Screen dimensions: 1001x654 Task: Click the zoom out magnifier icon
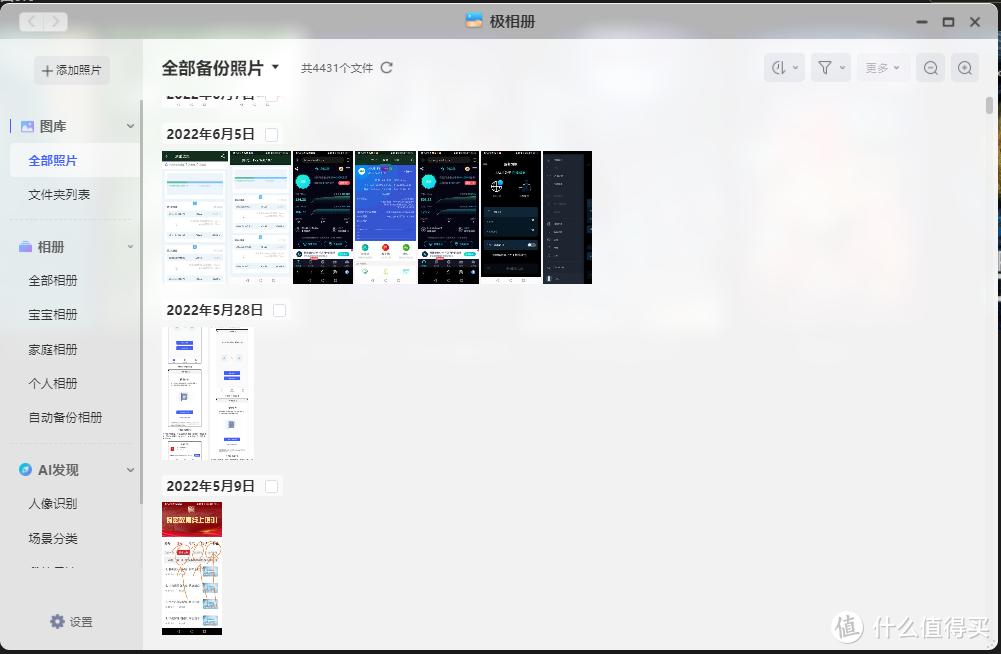(930, 68)
